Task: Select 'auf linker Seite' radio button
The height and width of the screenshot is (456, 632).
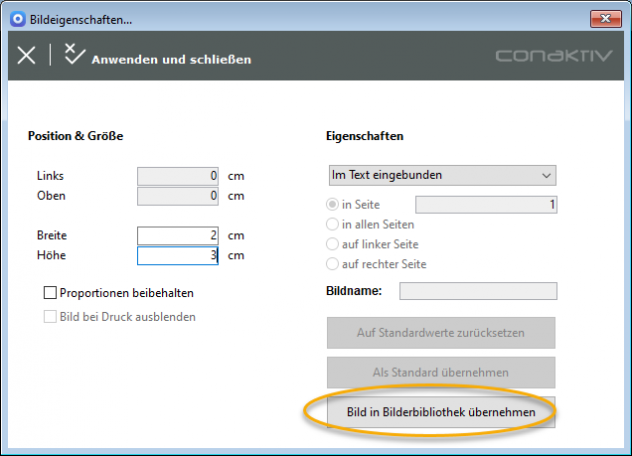Action: (x=333, y=244)
